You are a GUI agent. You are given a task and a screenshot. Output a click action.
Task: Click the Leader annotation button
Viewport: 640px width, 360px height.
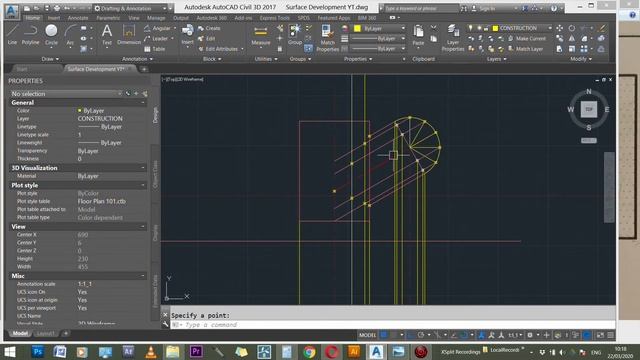[x=156, y=38]
